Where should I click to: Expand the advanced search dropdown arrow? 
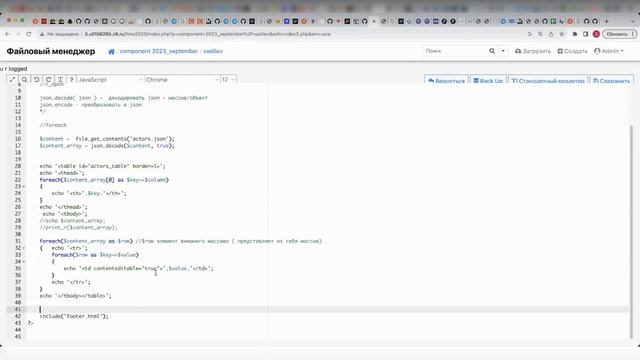[503, 51]
